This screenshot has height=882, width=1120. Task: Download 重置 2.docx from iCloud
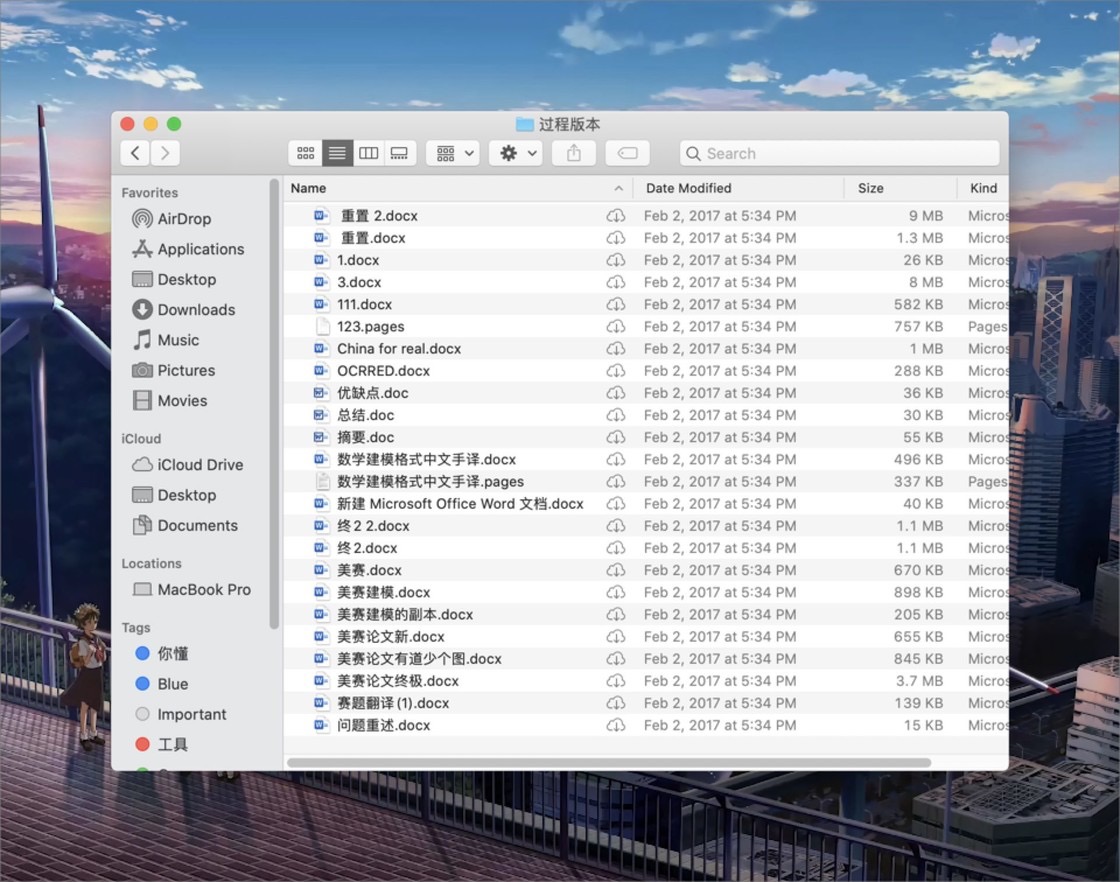pyautogui.click(x=616, y=216)
